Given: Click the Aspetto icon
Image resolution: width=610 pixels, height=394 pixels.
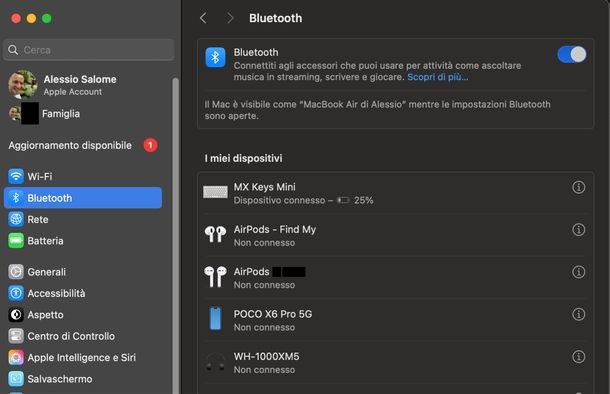Looking at the screenshot, I should point(16,314).
